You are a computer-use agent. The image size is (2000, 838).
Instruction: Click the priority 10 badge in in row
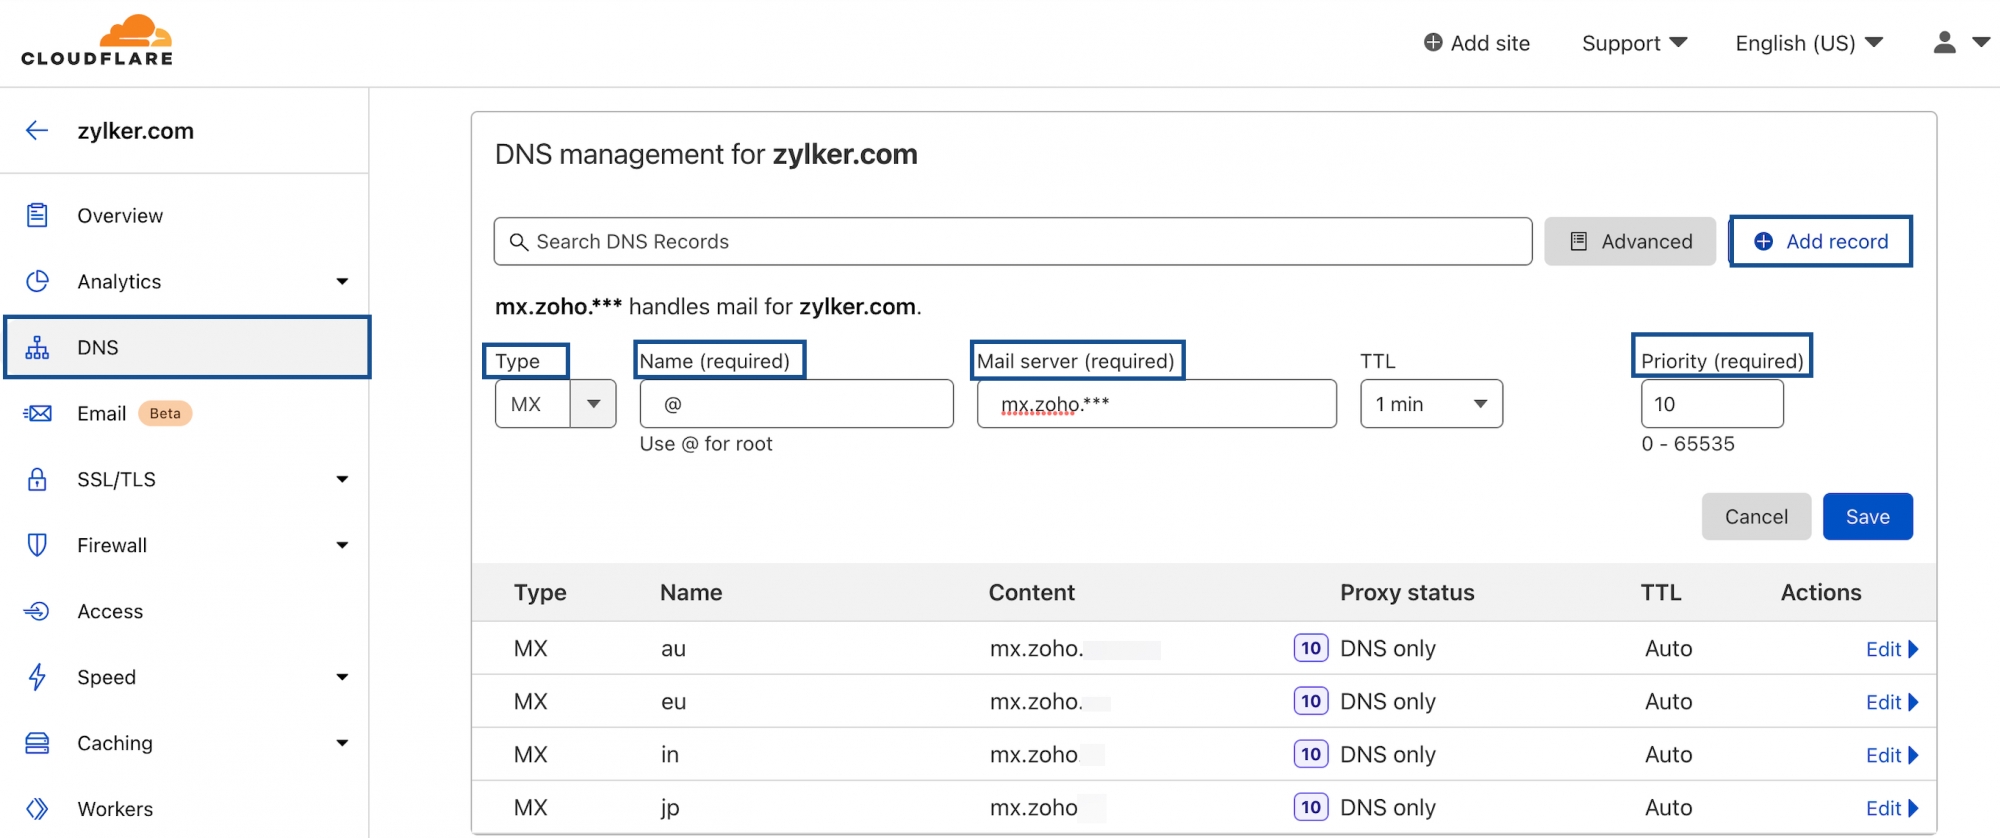[1311, 754]
